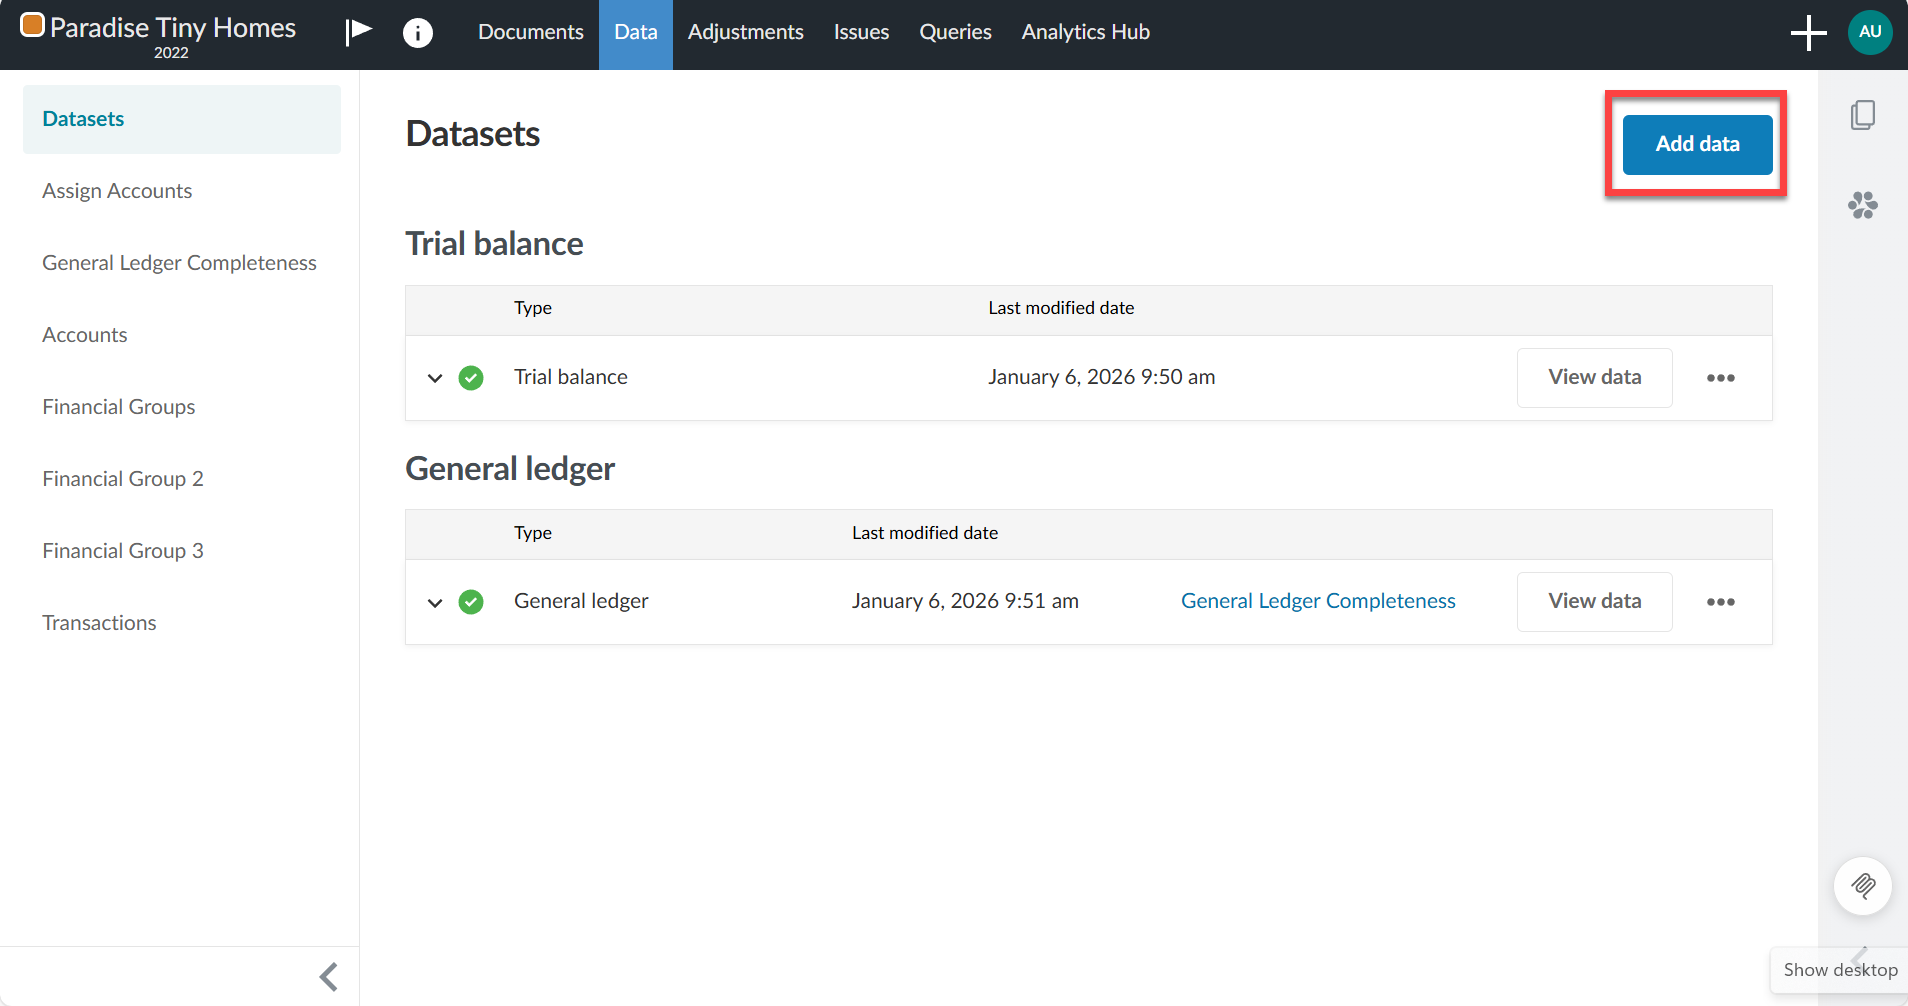Expand the General ledger dataset row
Viewport: 1908px width, 1006px height.
click(435, 602)
